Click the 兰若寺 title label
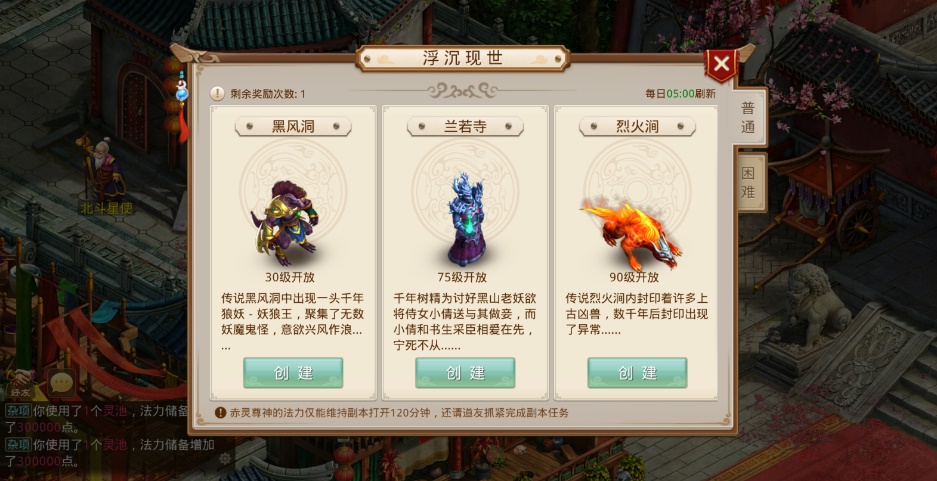Screen dimensions: 937x481 tap(465, 126)
